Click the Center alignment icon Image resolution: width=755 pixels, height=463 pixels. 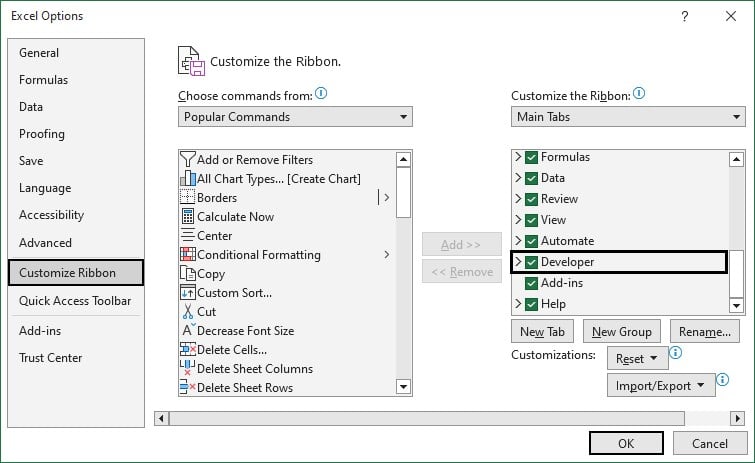[x=187, y=235]
